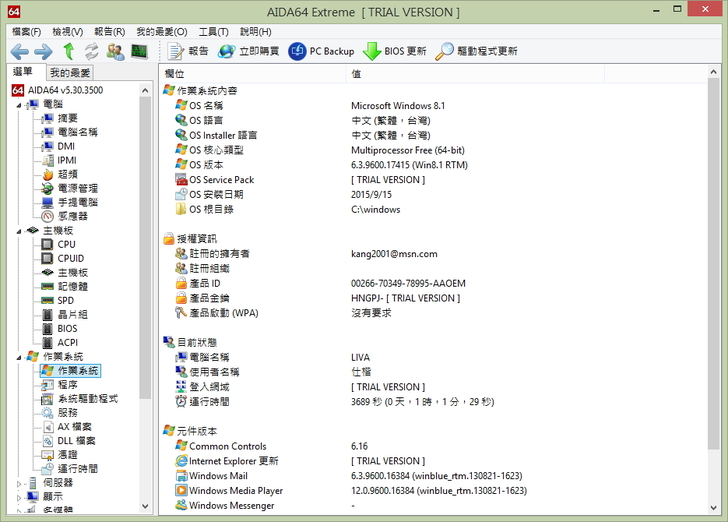The width and height of the screenshot is (728, 522).
Task: Click the back navigation arrow
Action: tap(19, 51)
